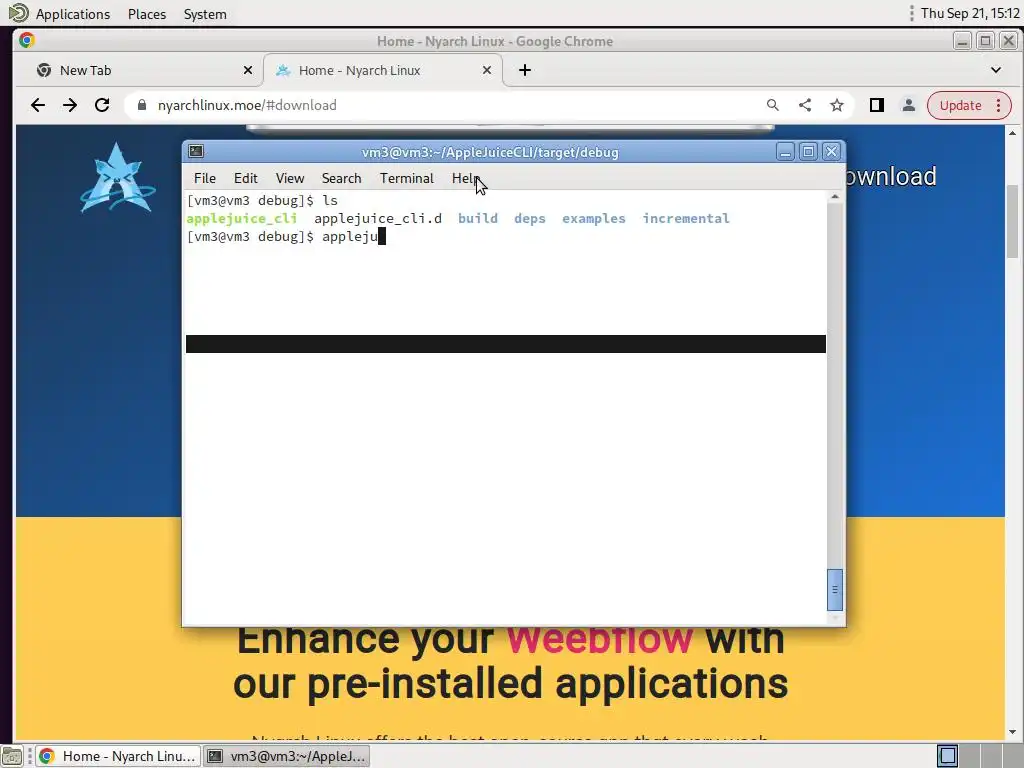This screenshot has height=768, width=1024.
Task: Click the examples directory name
Action: (x=594, y=218)
